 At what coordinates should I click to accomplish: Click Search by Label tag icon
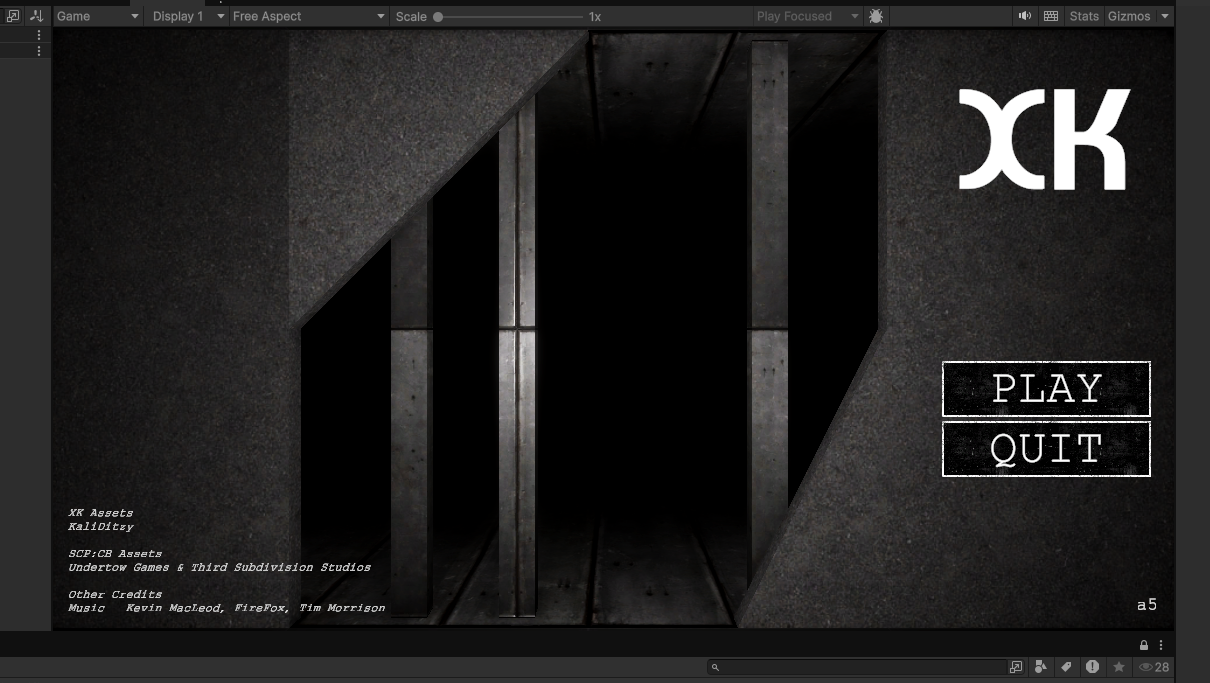pyautogui.click(x=1067, y=667)
